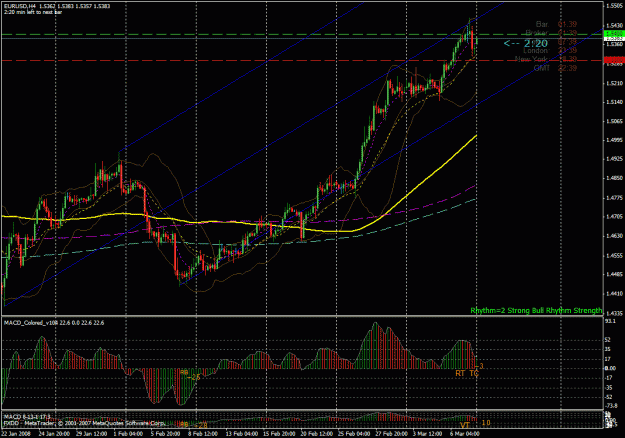This screenshot has height=438, width=625.
Task: Click the 1.4925 price scale label
Action: click(x=614, y=159)
